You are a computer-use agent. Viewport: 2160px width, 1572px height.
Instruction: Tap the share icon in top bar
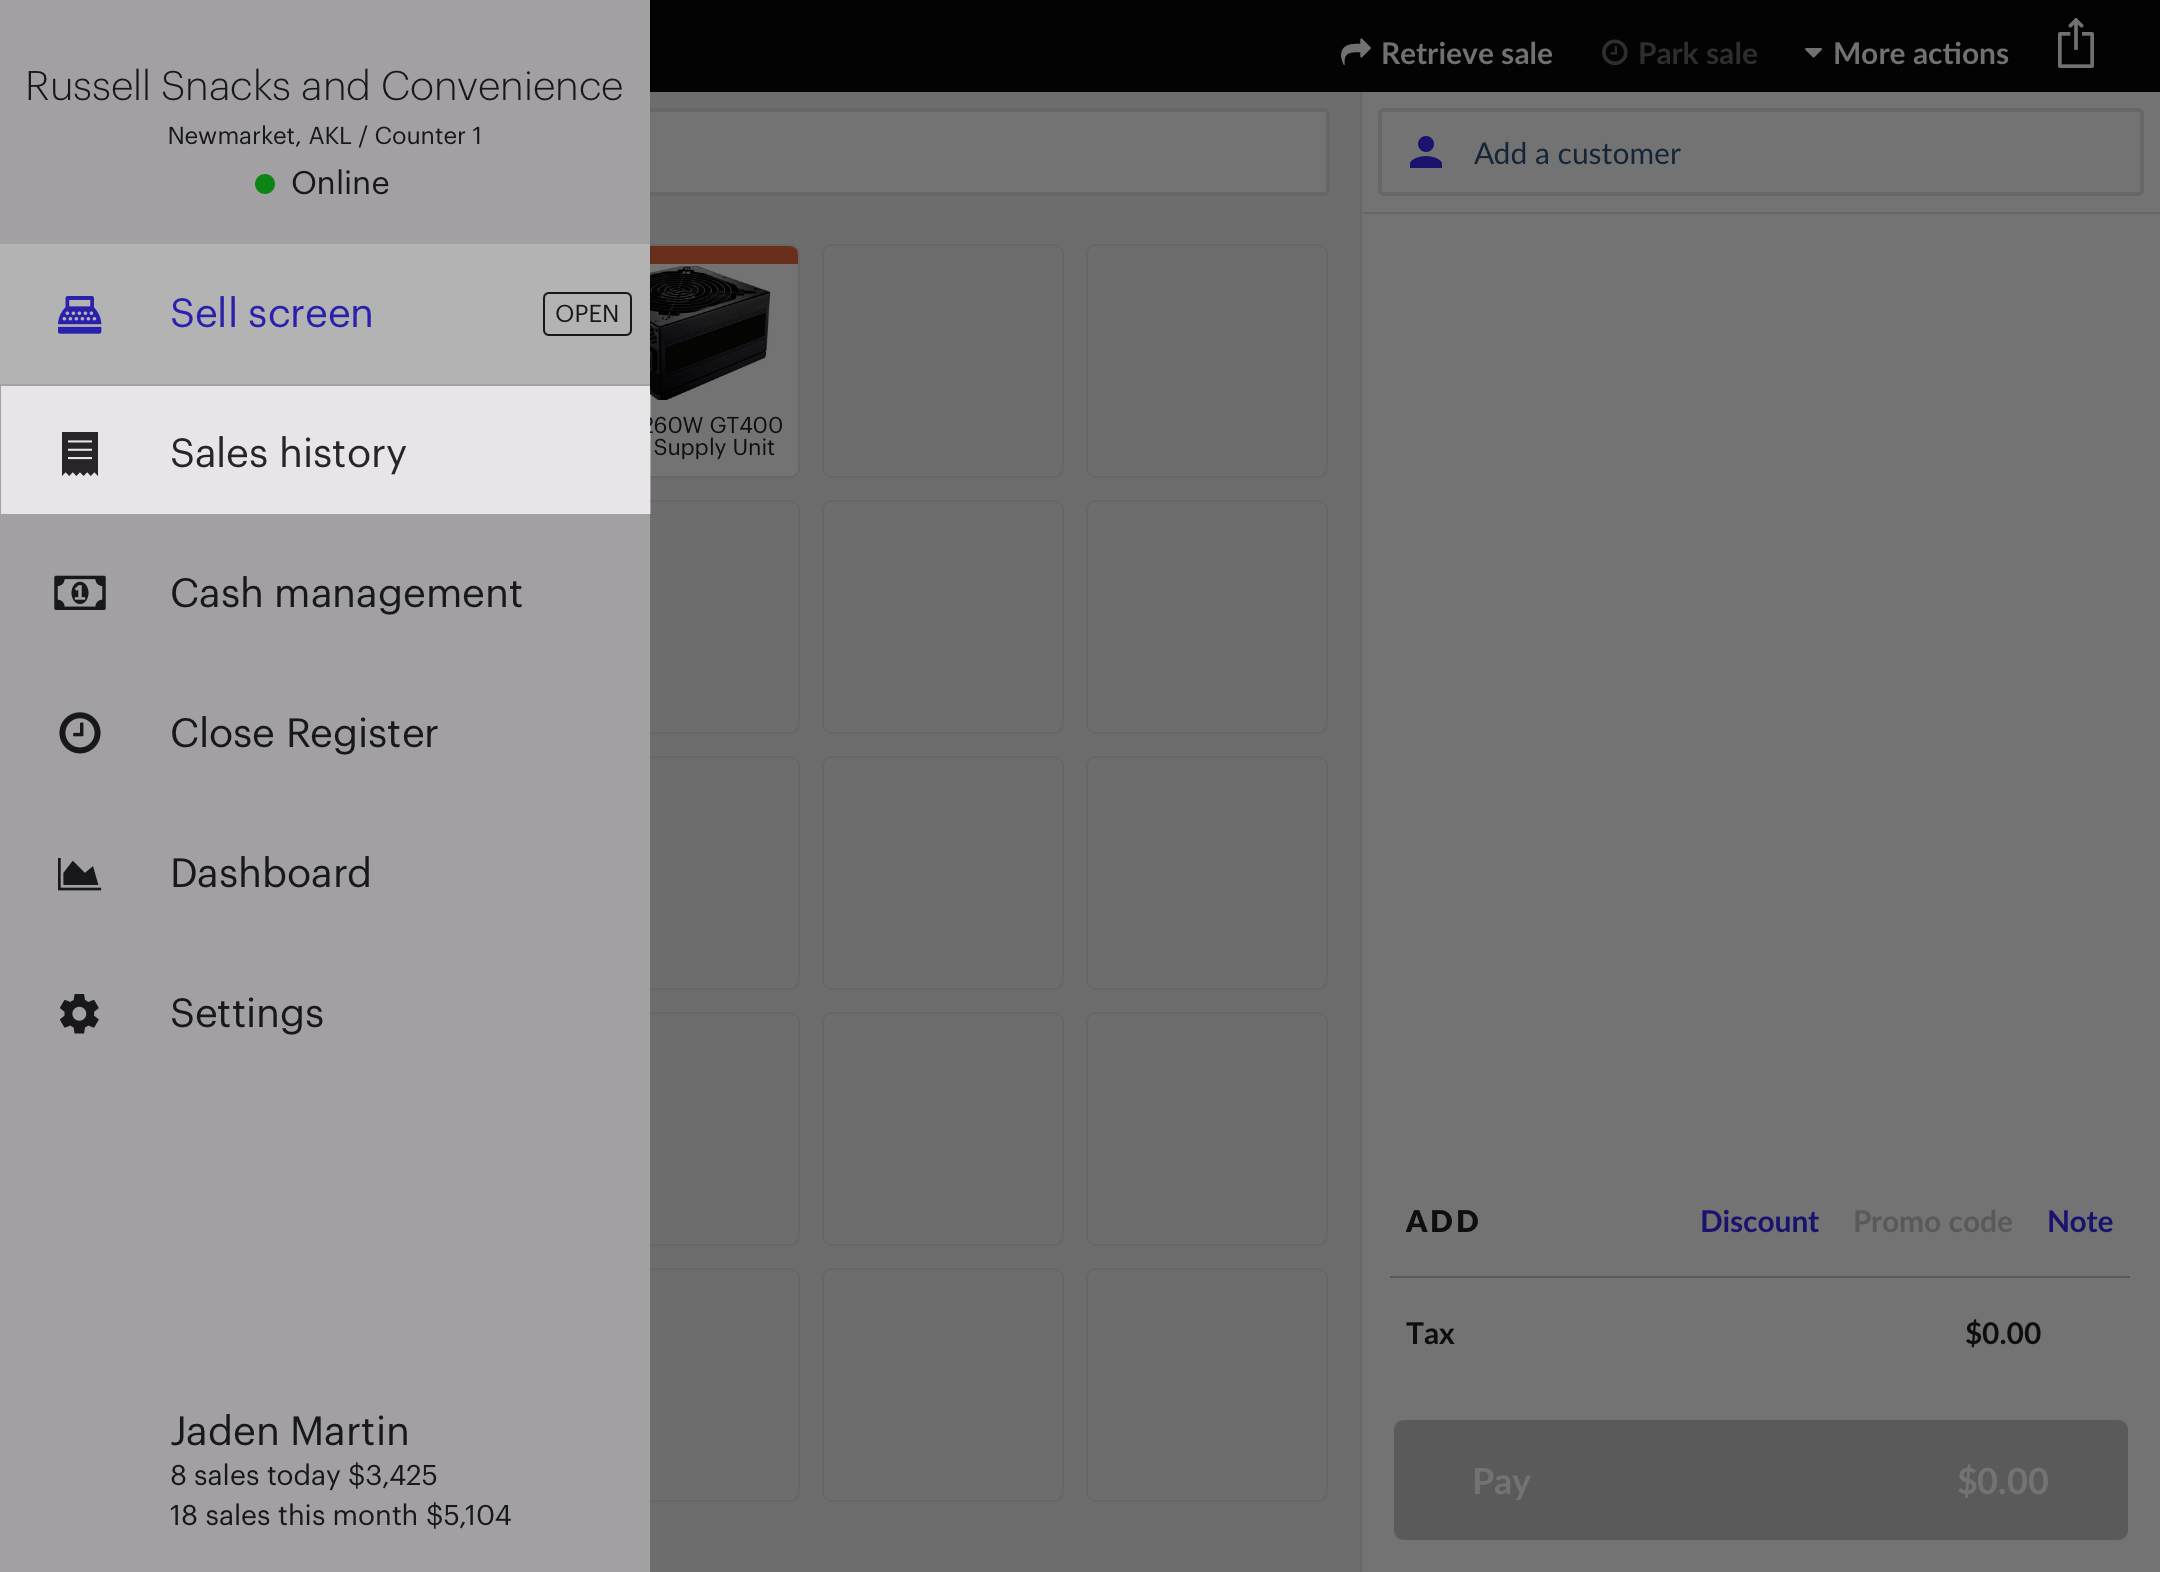click(x=2076, y=46)
